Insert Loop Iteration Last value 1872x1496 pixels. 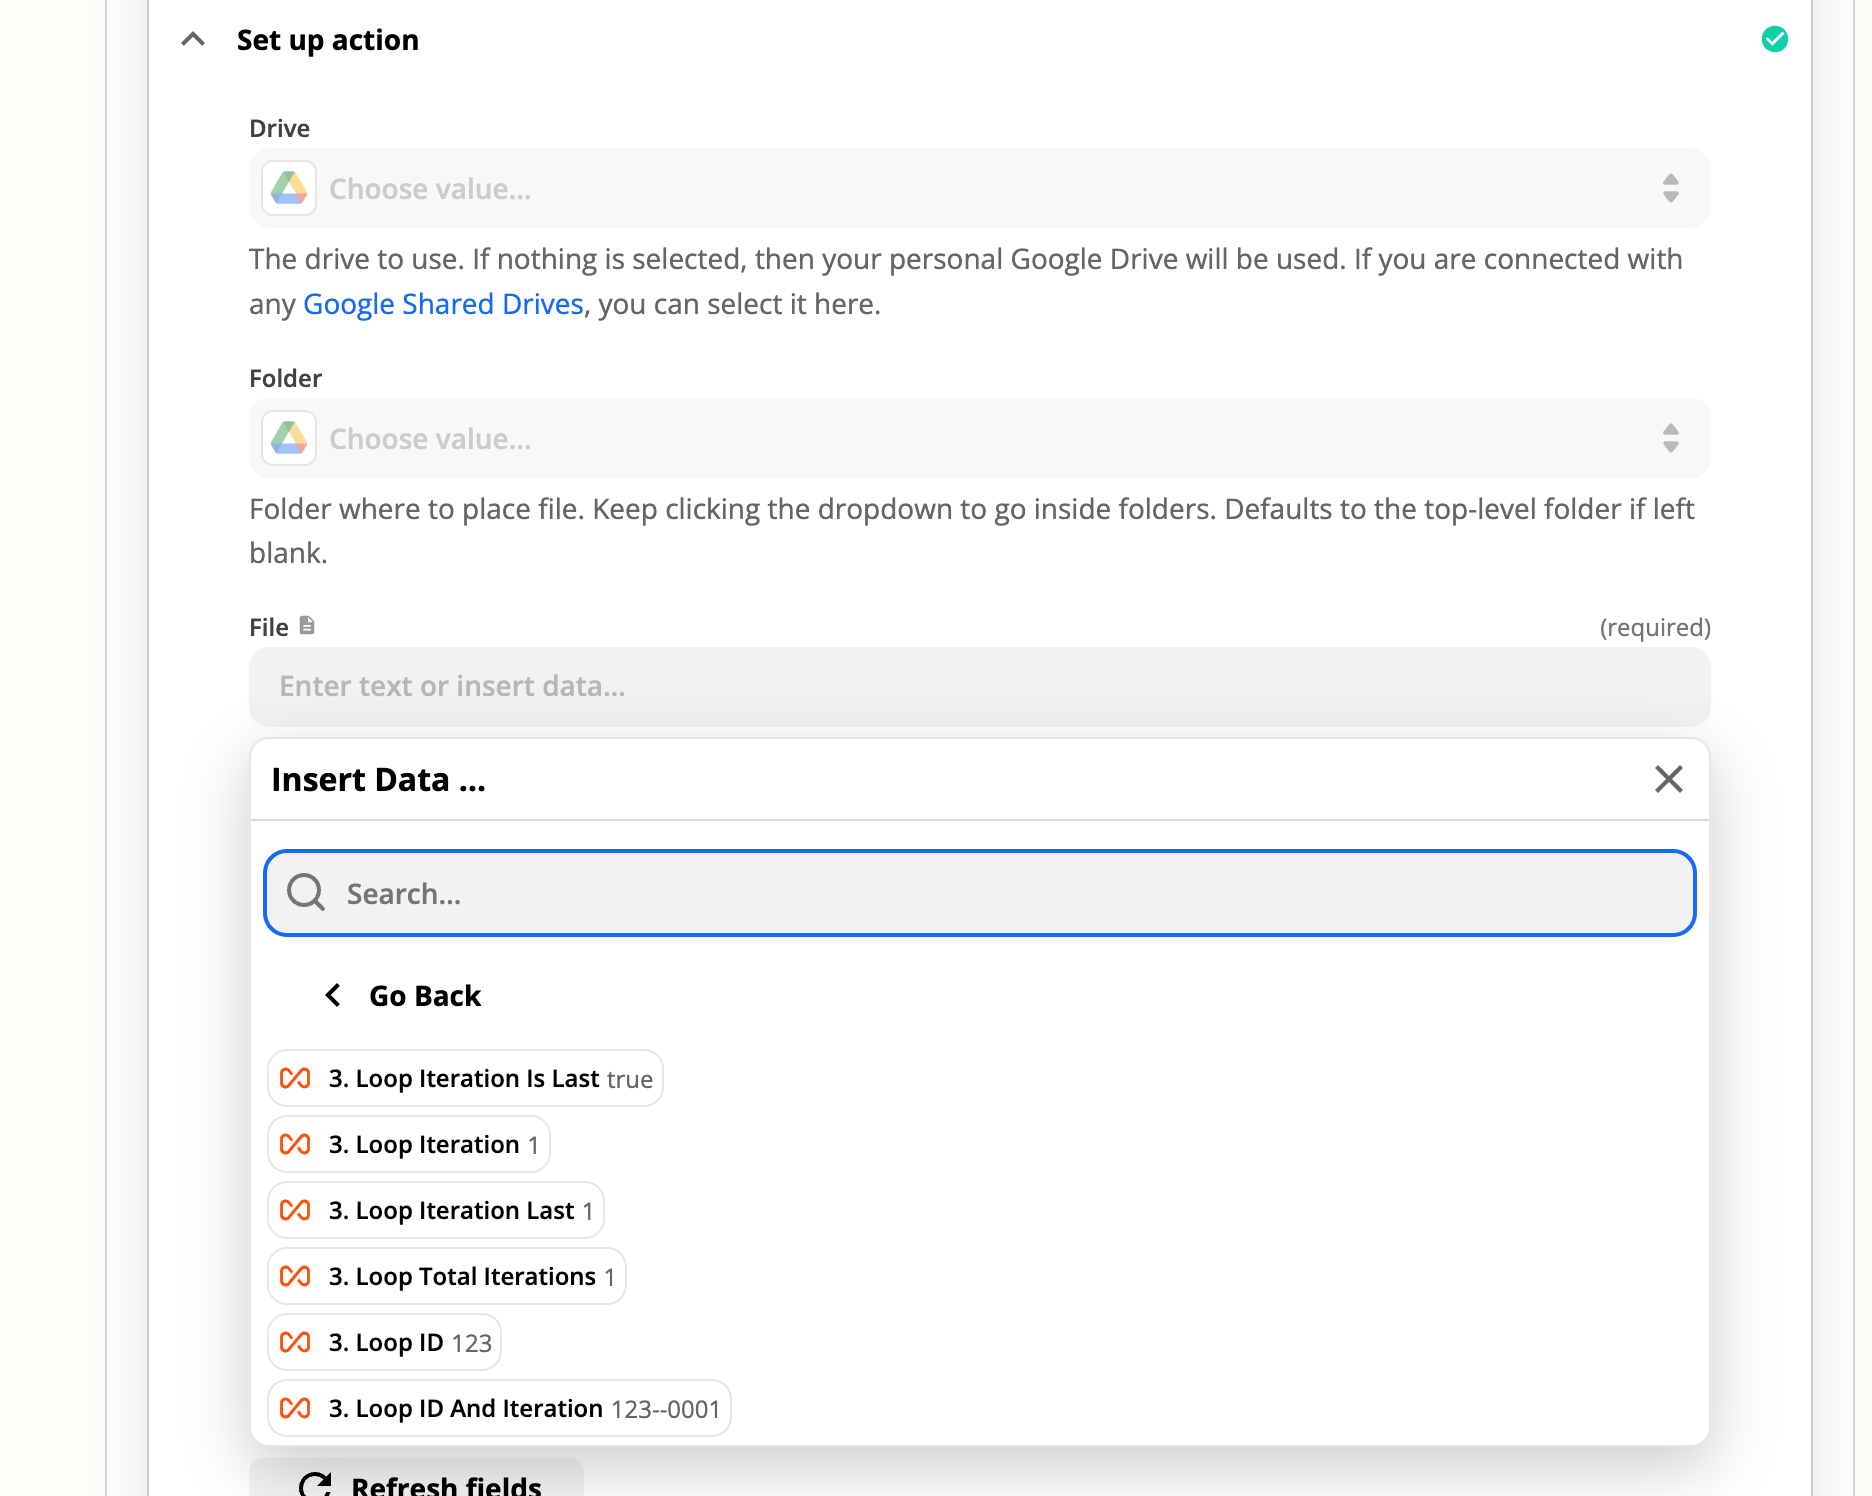click(435, 1210)
